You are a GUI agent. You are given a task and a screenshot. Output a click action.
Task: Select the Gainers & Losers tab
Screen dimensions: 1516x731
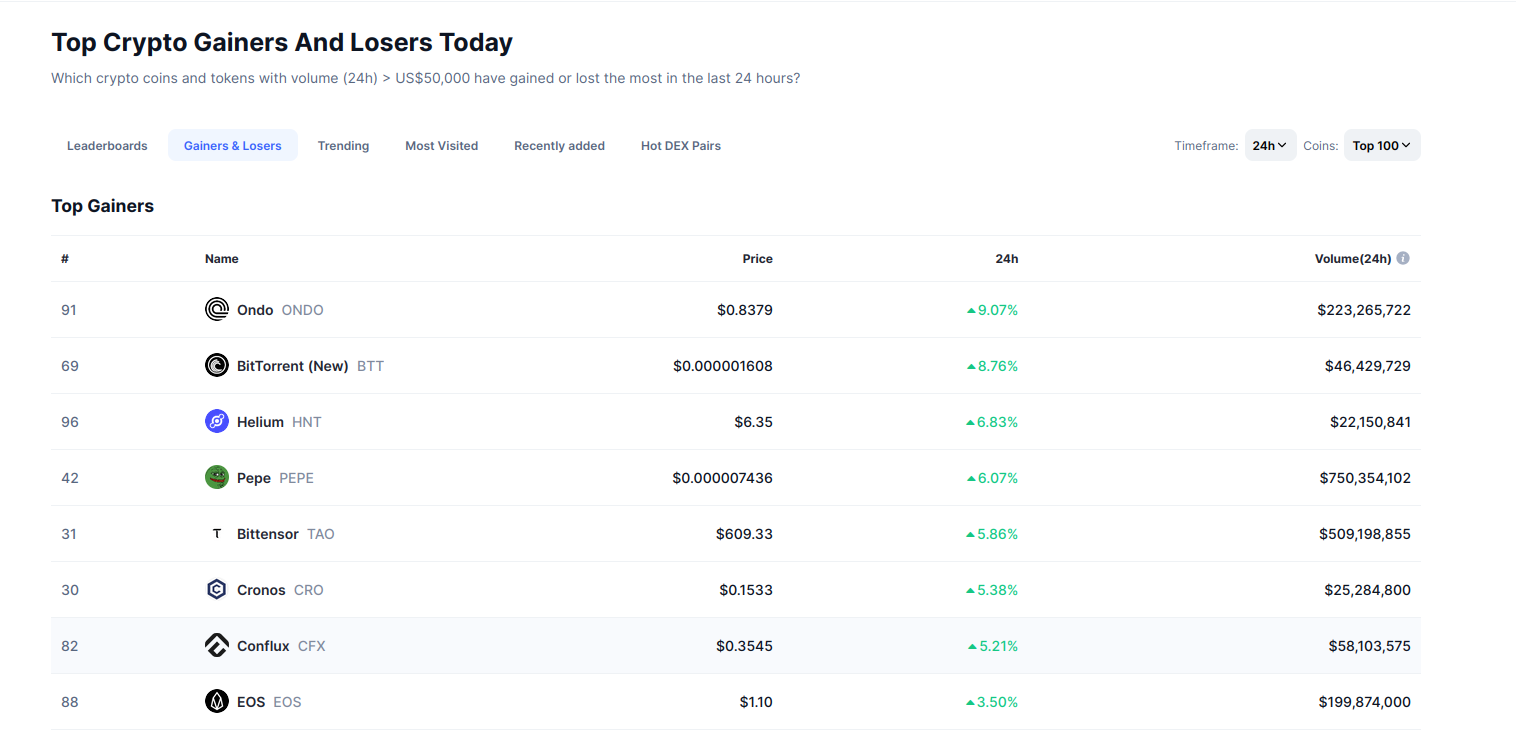click(233, 146)
